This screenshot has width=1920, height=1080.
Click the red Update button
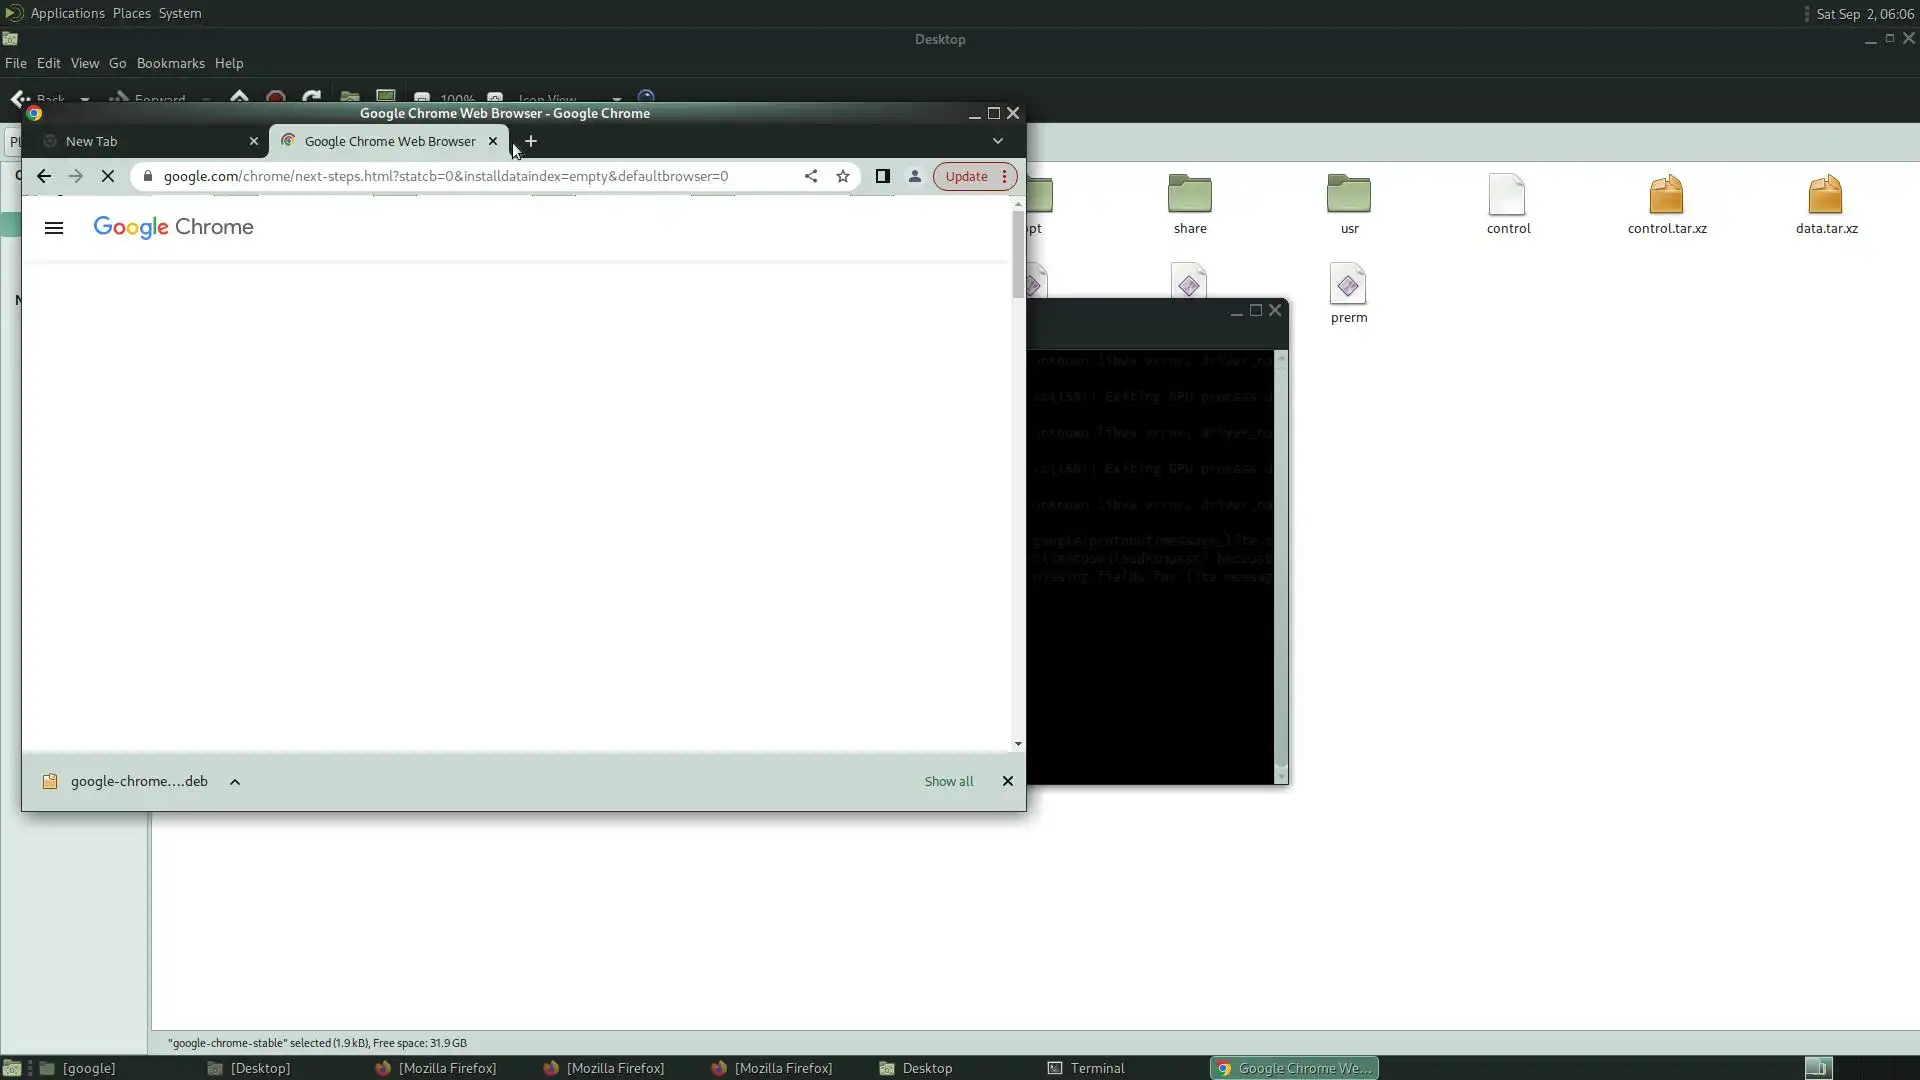point(966,176)
